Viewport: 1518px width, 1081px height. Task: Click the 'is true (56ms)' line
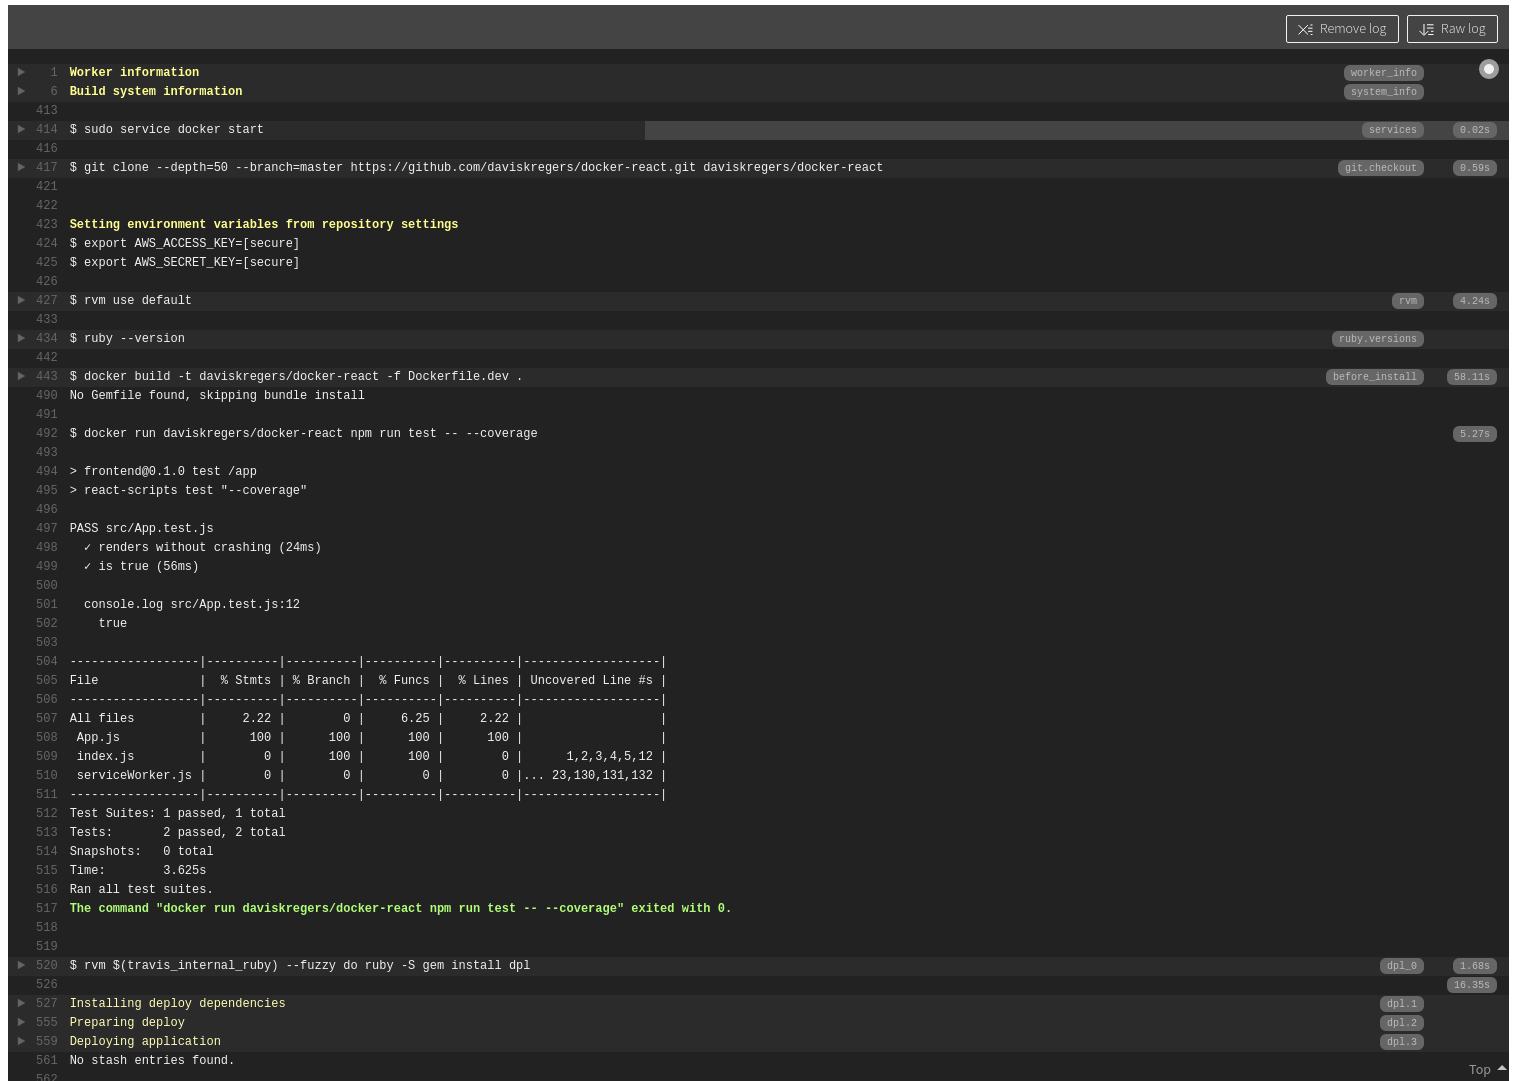pyautogui.click(x=141, y=566)
